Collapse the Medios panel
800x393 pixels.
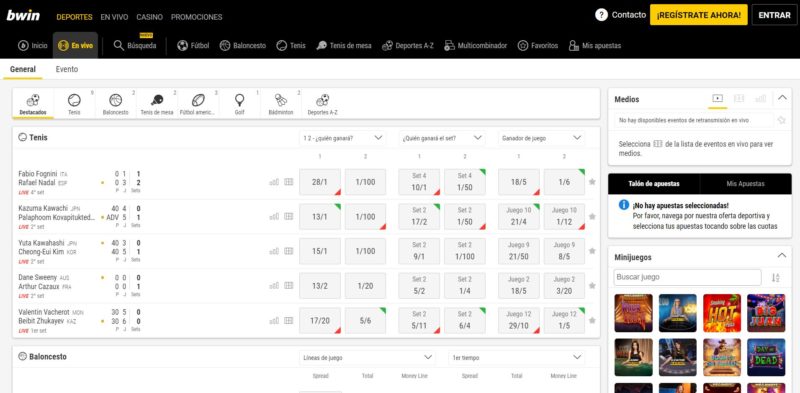pos(782,98)
